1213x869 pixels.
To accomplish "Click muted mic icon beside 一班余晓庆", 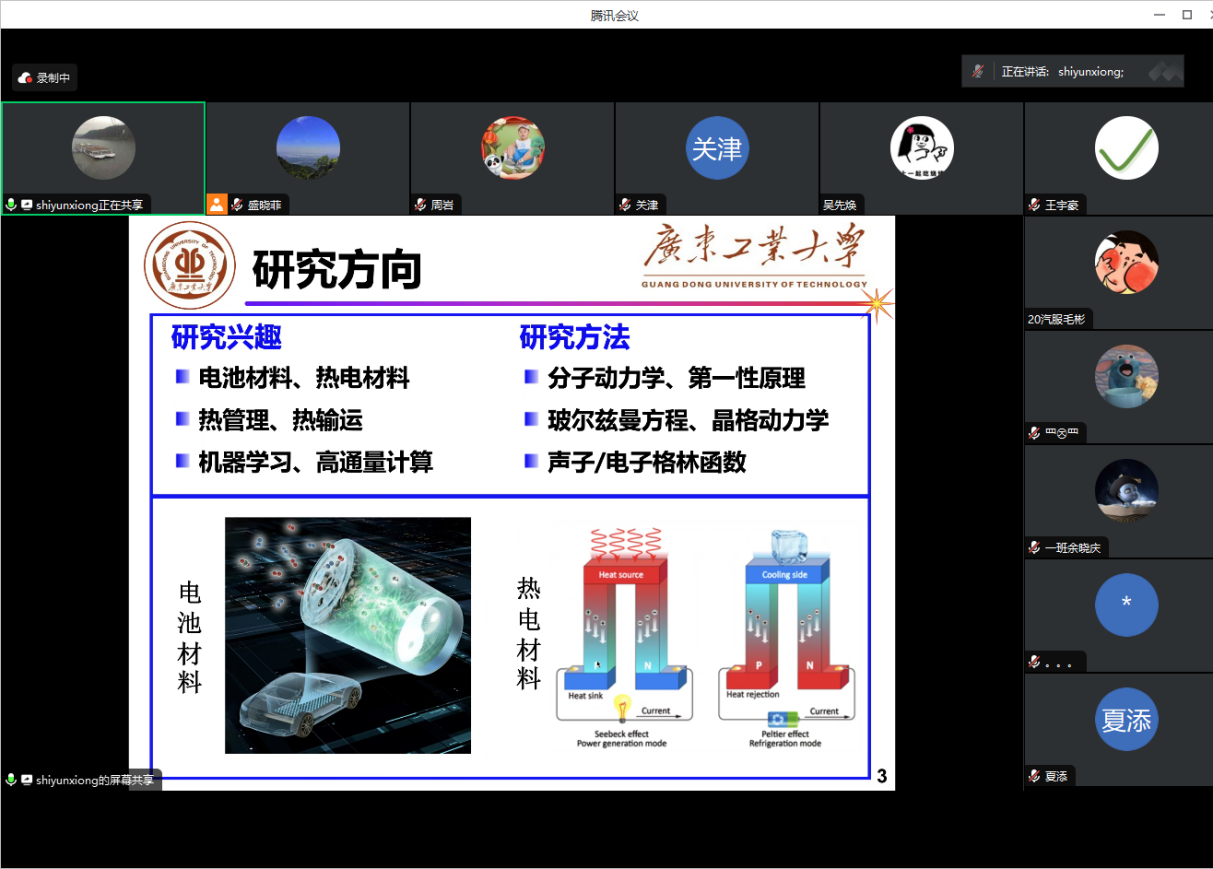I will [1035, 548].
